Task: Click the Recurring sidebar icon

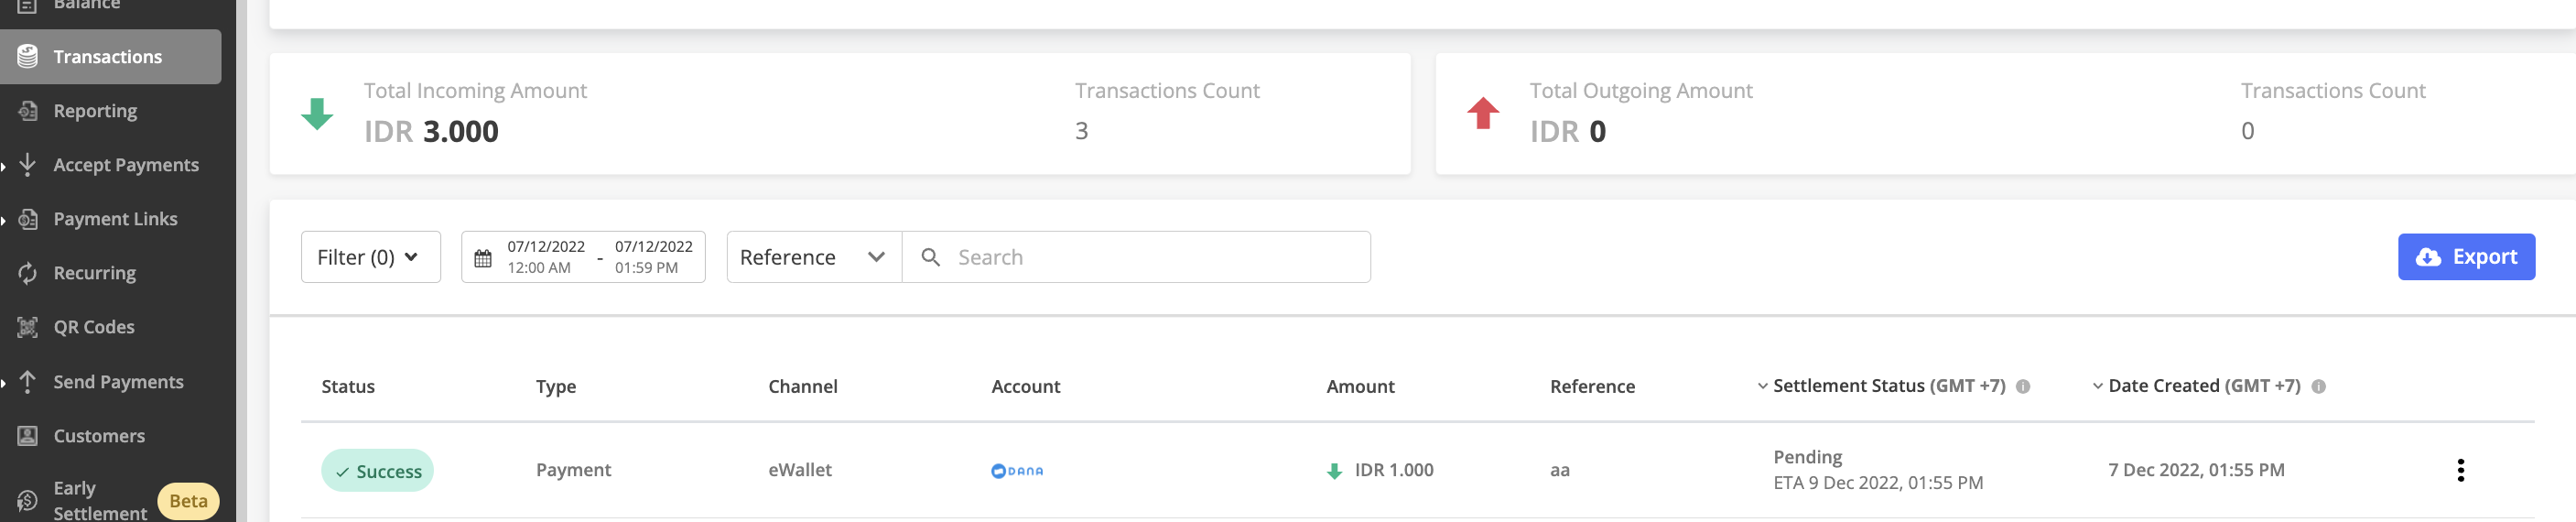Action: [28, 273]
